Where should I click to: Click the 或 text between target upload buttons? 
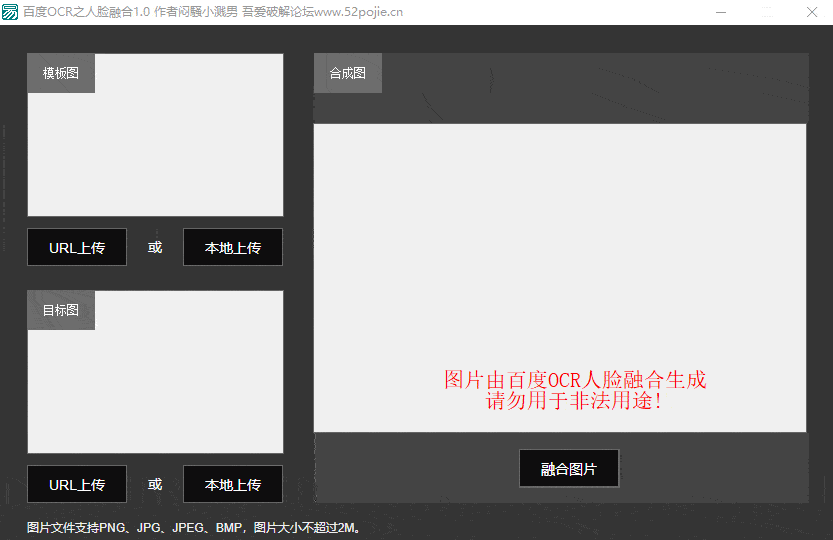click(155, 484)
